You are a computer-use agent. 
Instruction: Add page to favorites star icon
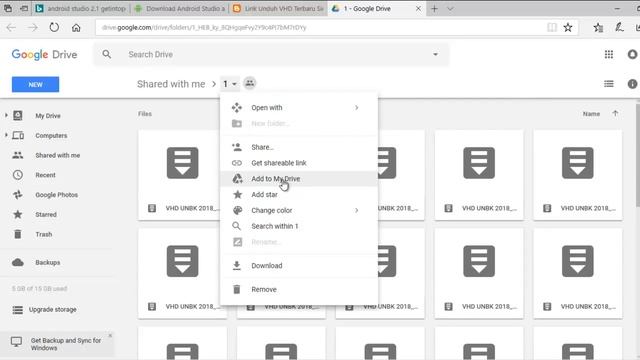click(568, 27)
